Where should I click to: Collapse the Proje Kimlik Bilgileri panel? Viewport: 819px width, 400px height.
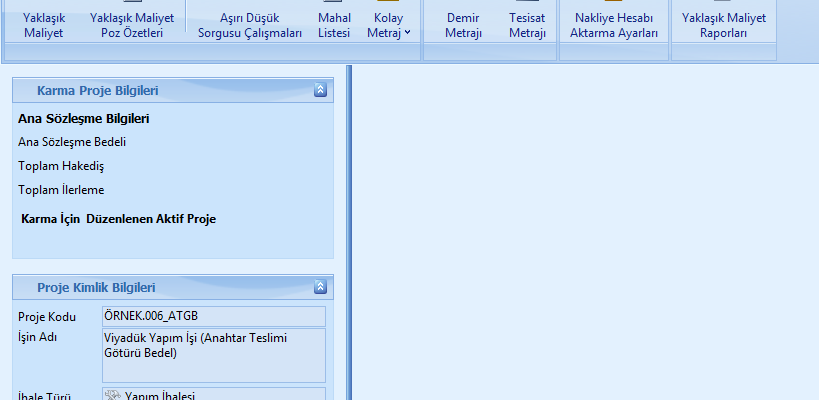320,287
